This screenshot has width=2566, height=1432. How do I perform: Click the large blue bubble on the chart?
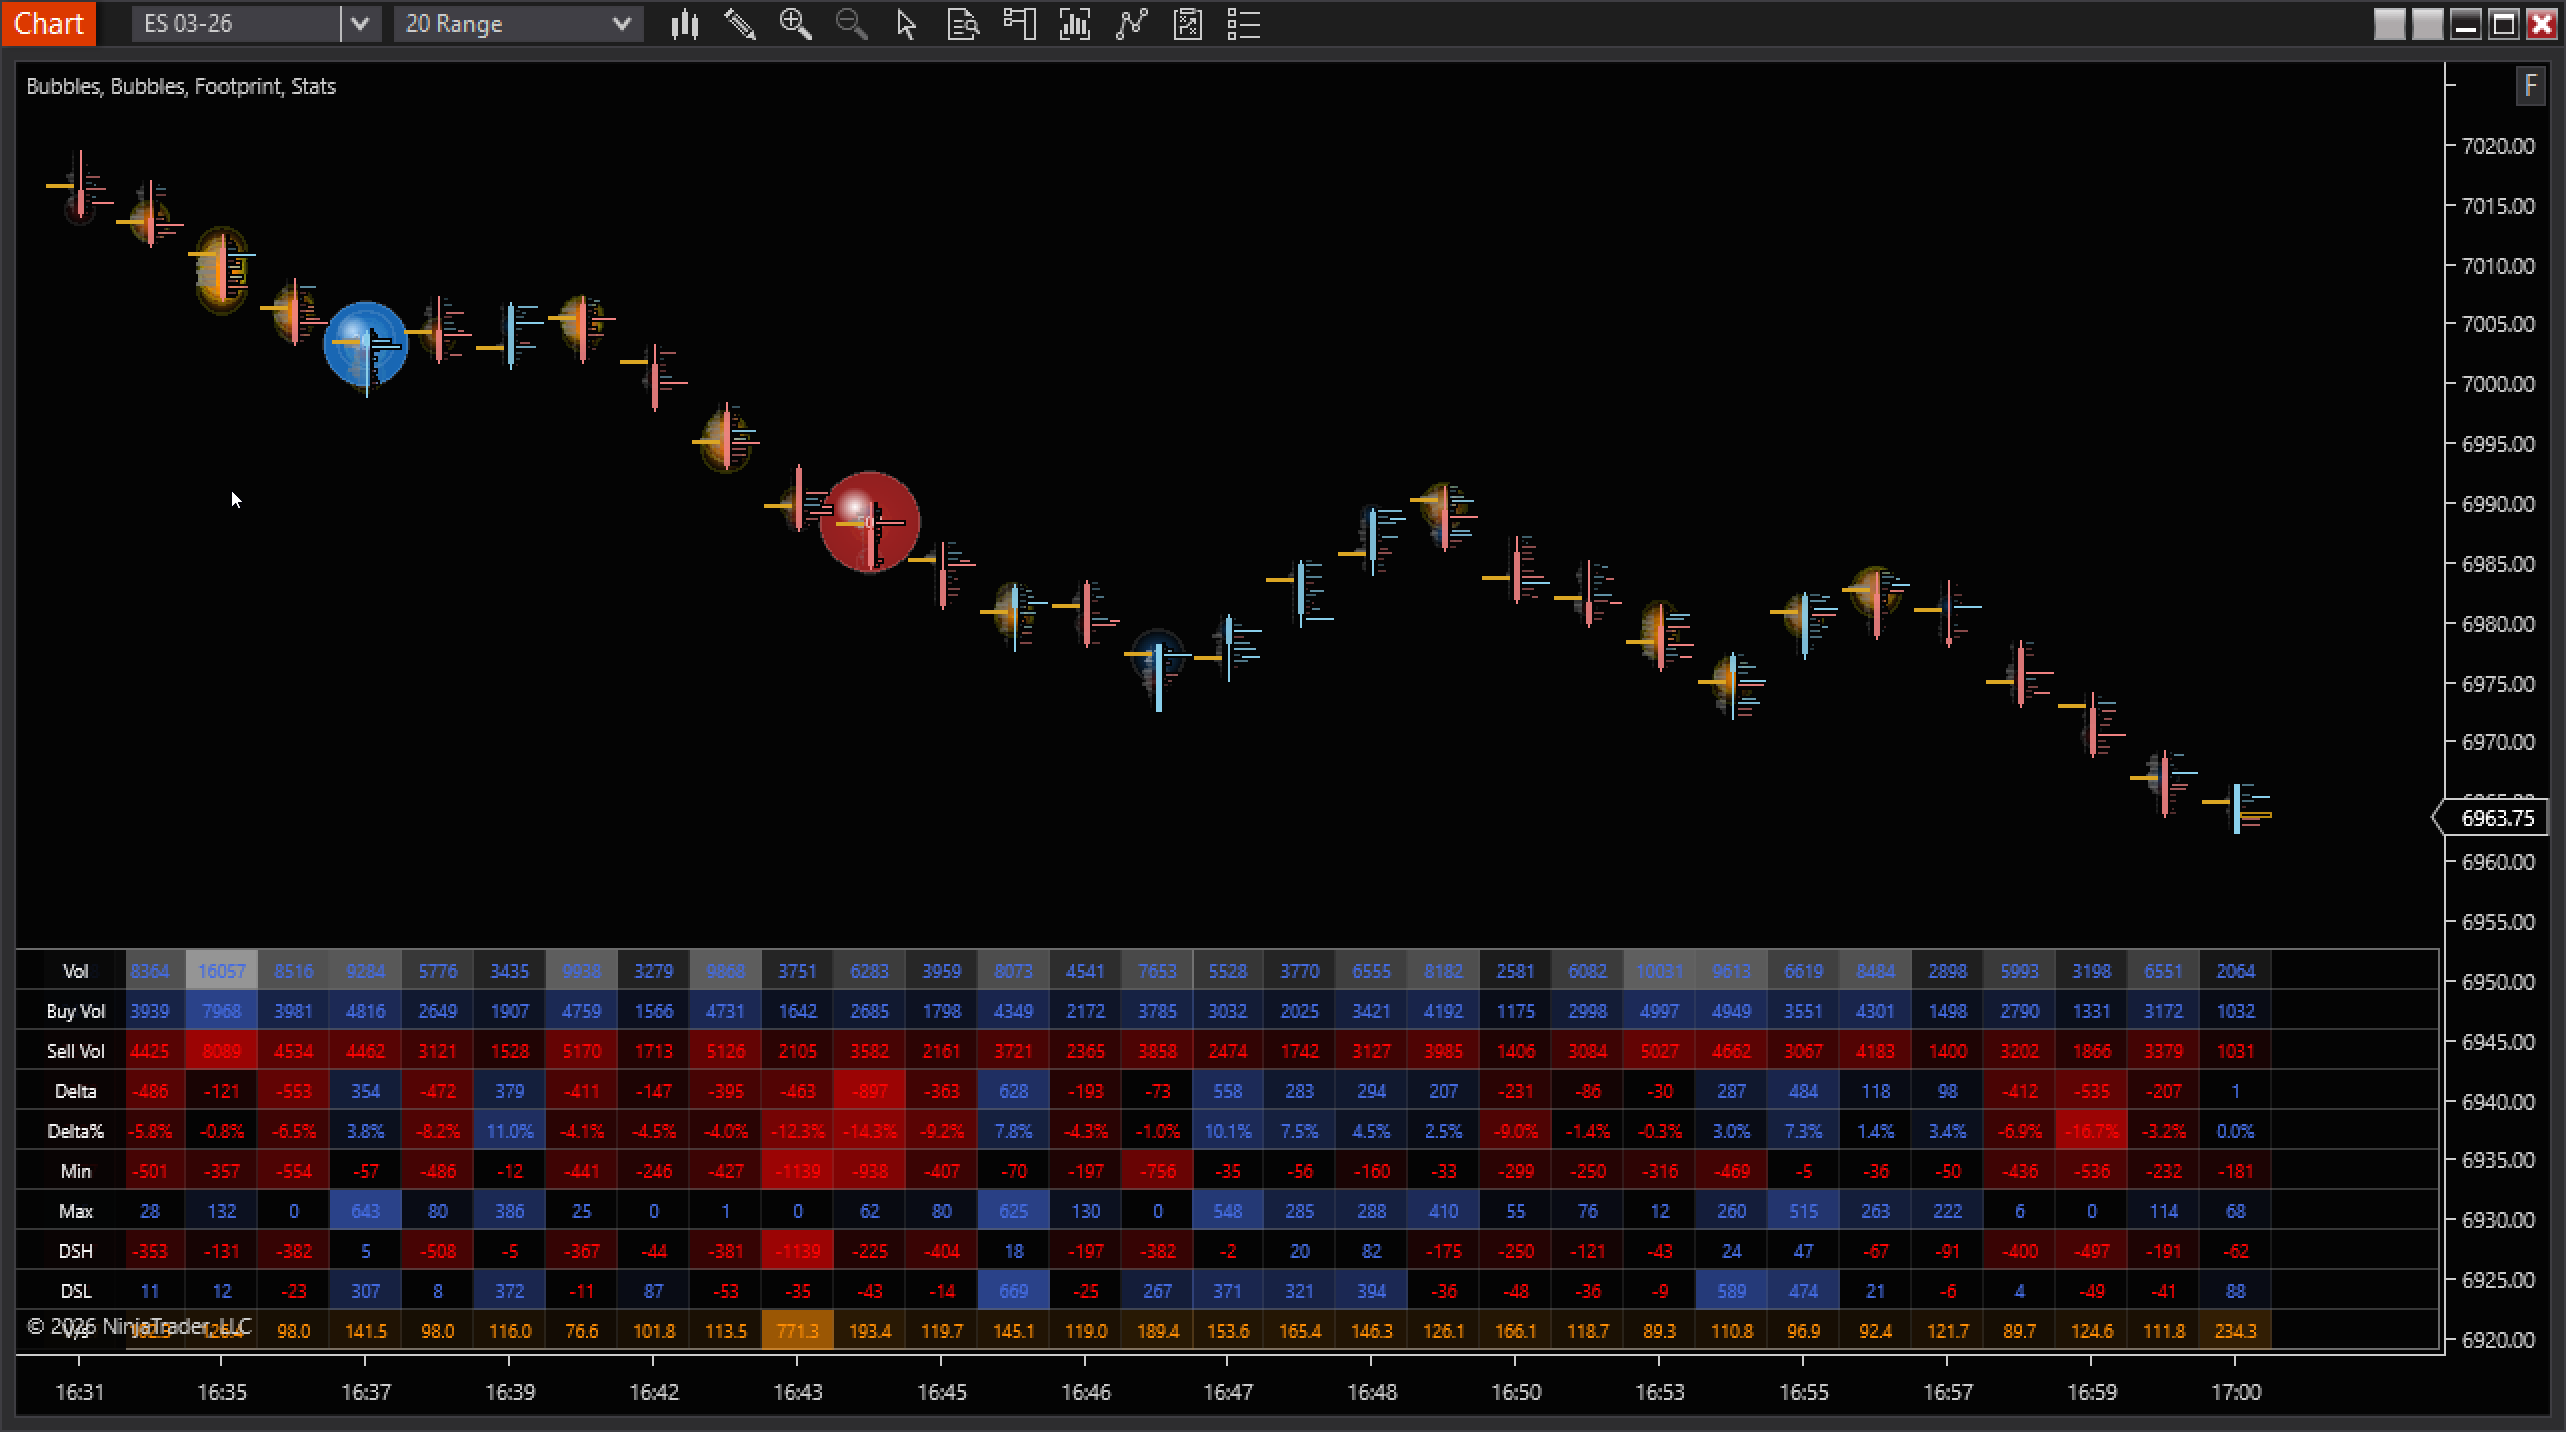pos(366,344)
